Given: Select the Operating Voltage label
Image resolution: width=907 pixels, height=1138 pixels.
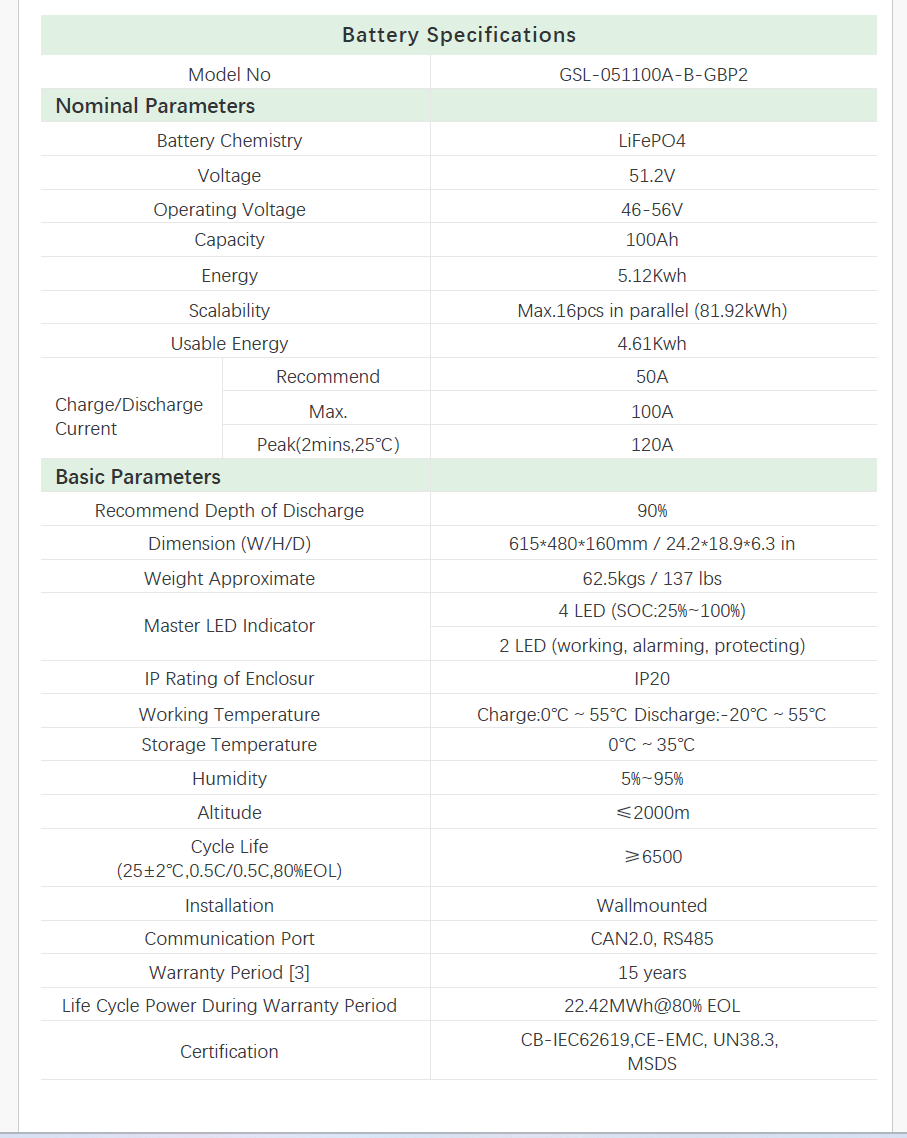Looking at the screenshot, I should [x=229, y=210].
